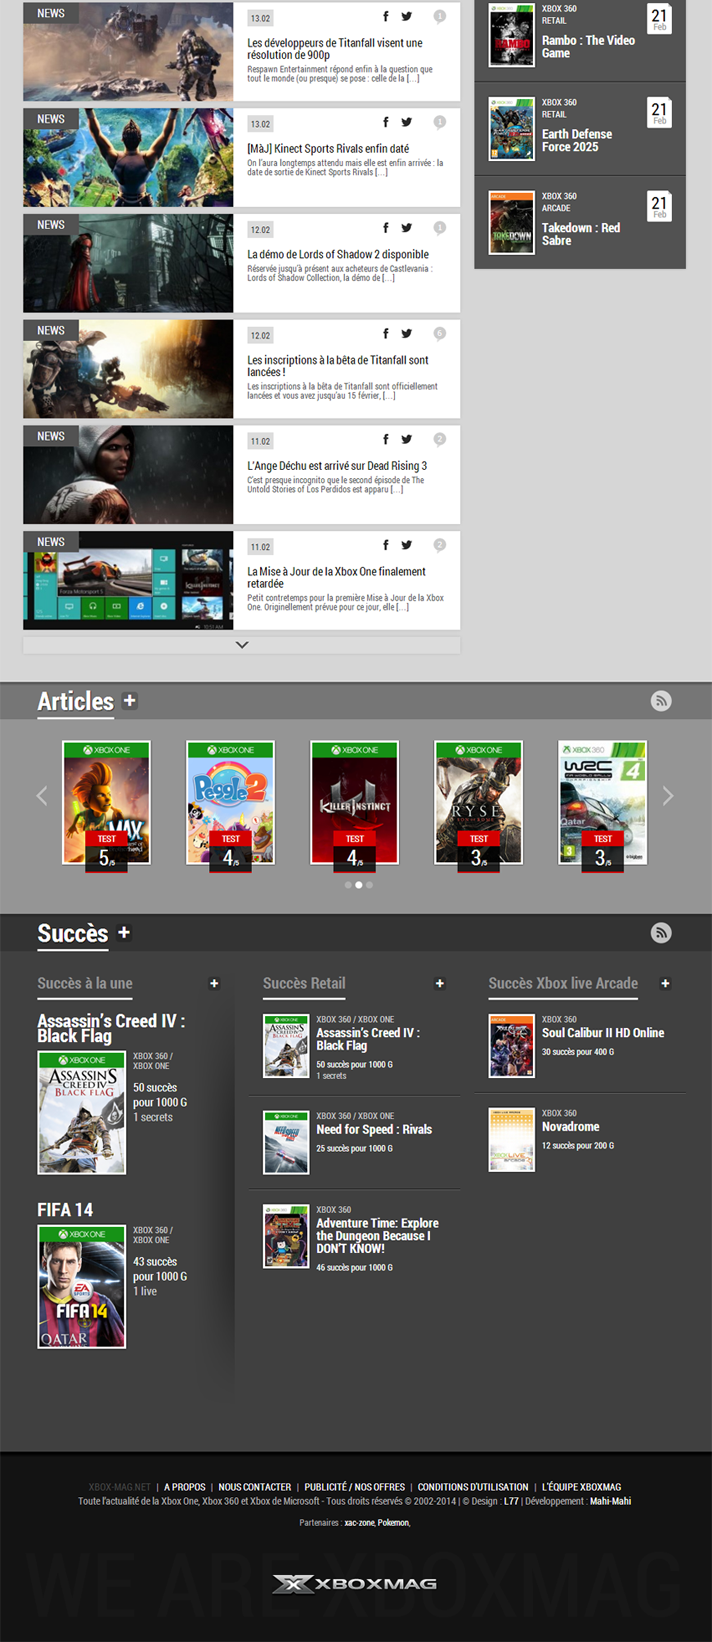The image size is (712, 1642).
Task: Open L77 design credit link
Action: click(511, 1501)
